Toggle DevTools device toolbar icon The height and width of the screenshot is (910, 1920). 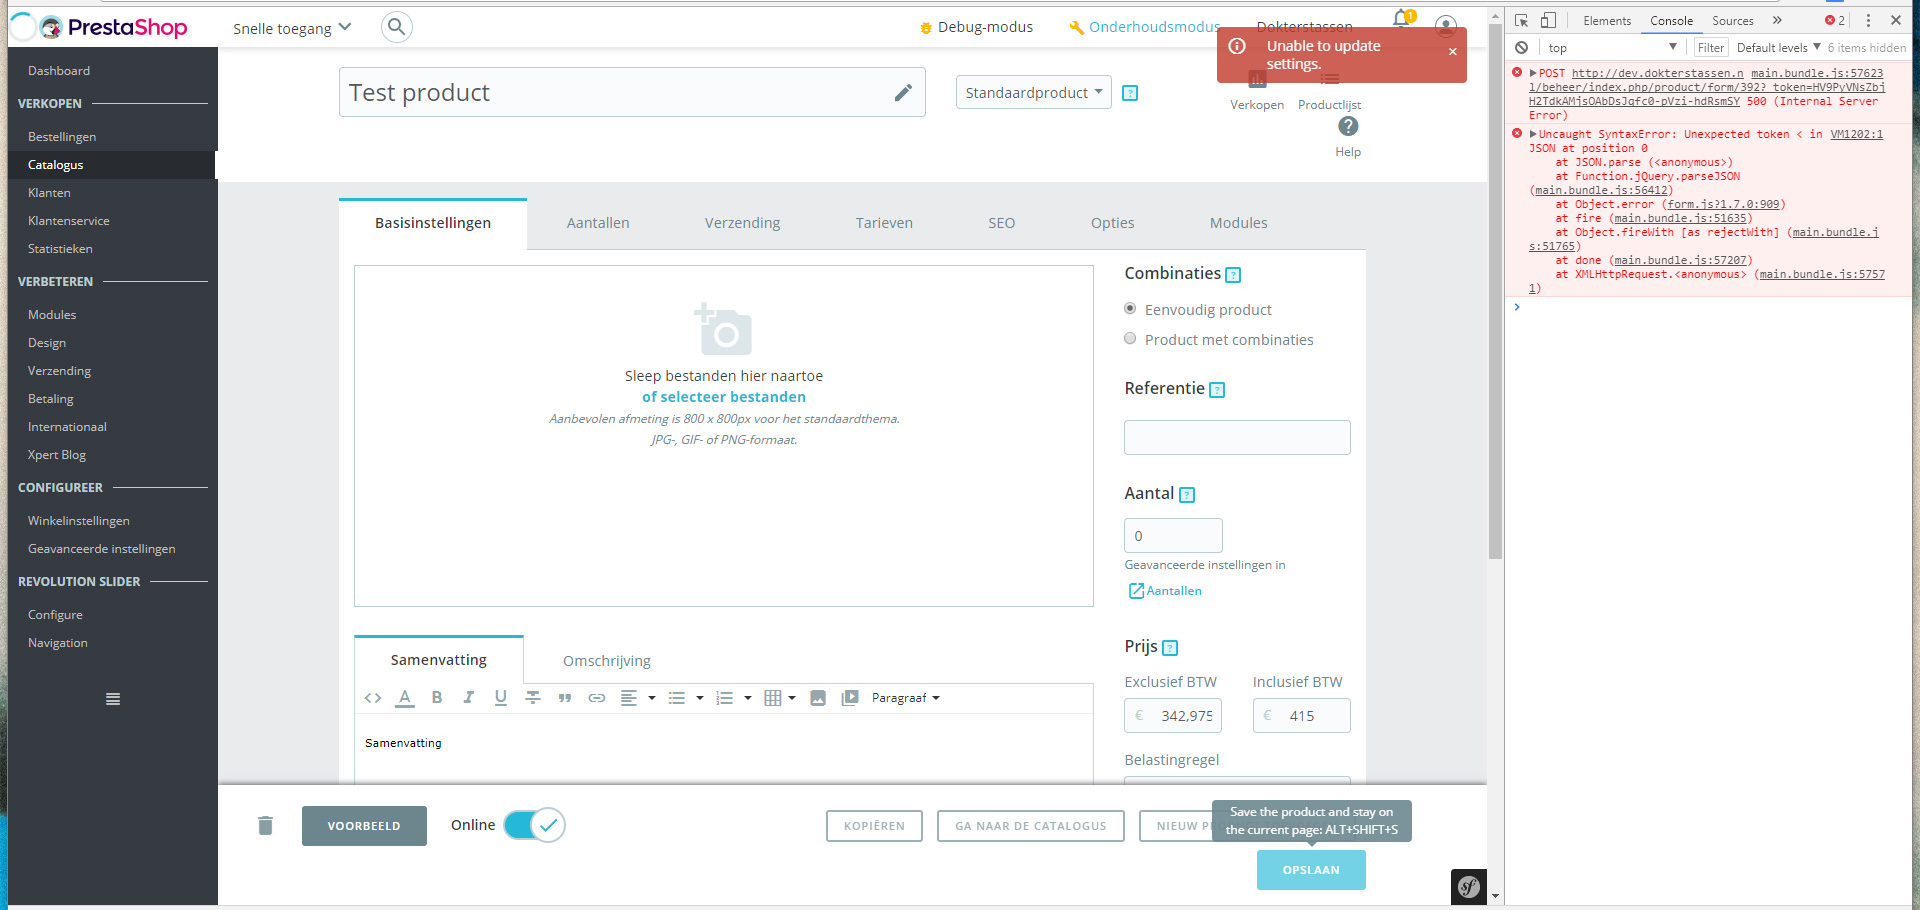[1548, 20]
